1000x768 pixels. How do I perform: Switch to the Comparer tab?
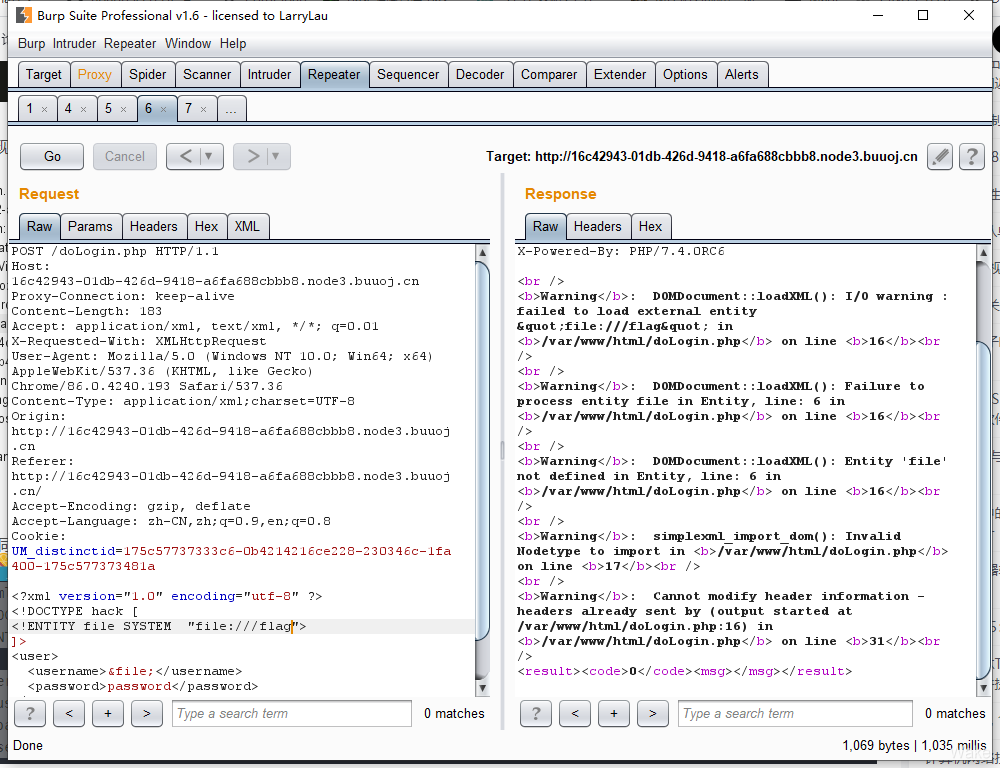coord(549,75)
